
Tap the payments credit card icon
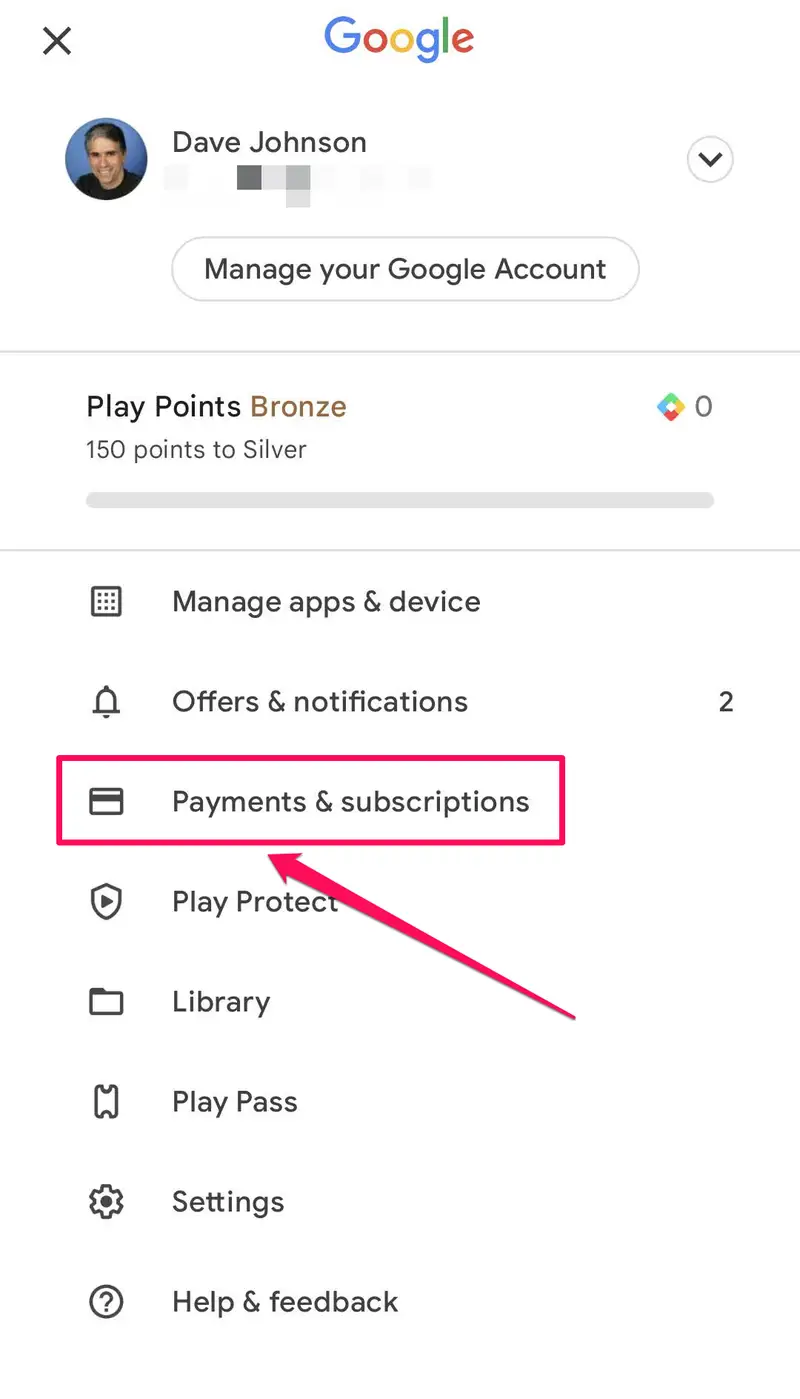click(x=106, y=801)
